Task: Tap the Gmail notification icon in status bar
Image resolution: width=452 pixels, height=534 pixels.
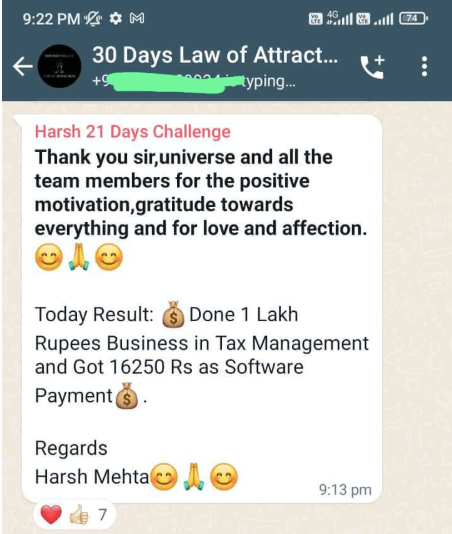Action: [137, 18]
